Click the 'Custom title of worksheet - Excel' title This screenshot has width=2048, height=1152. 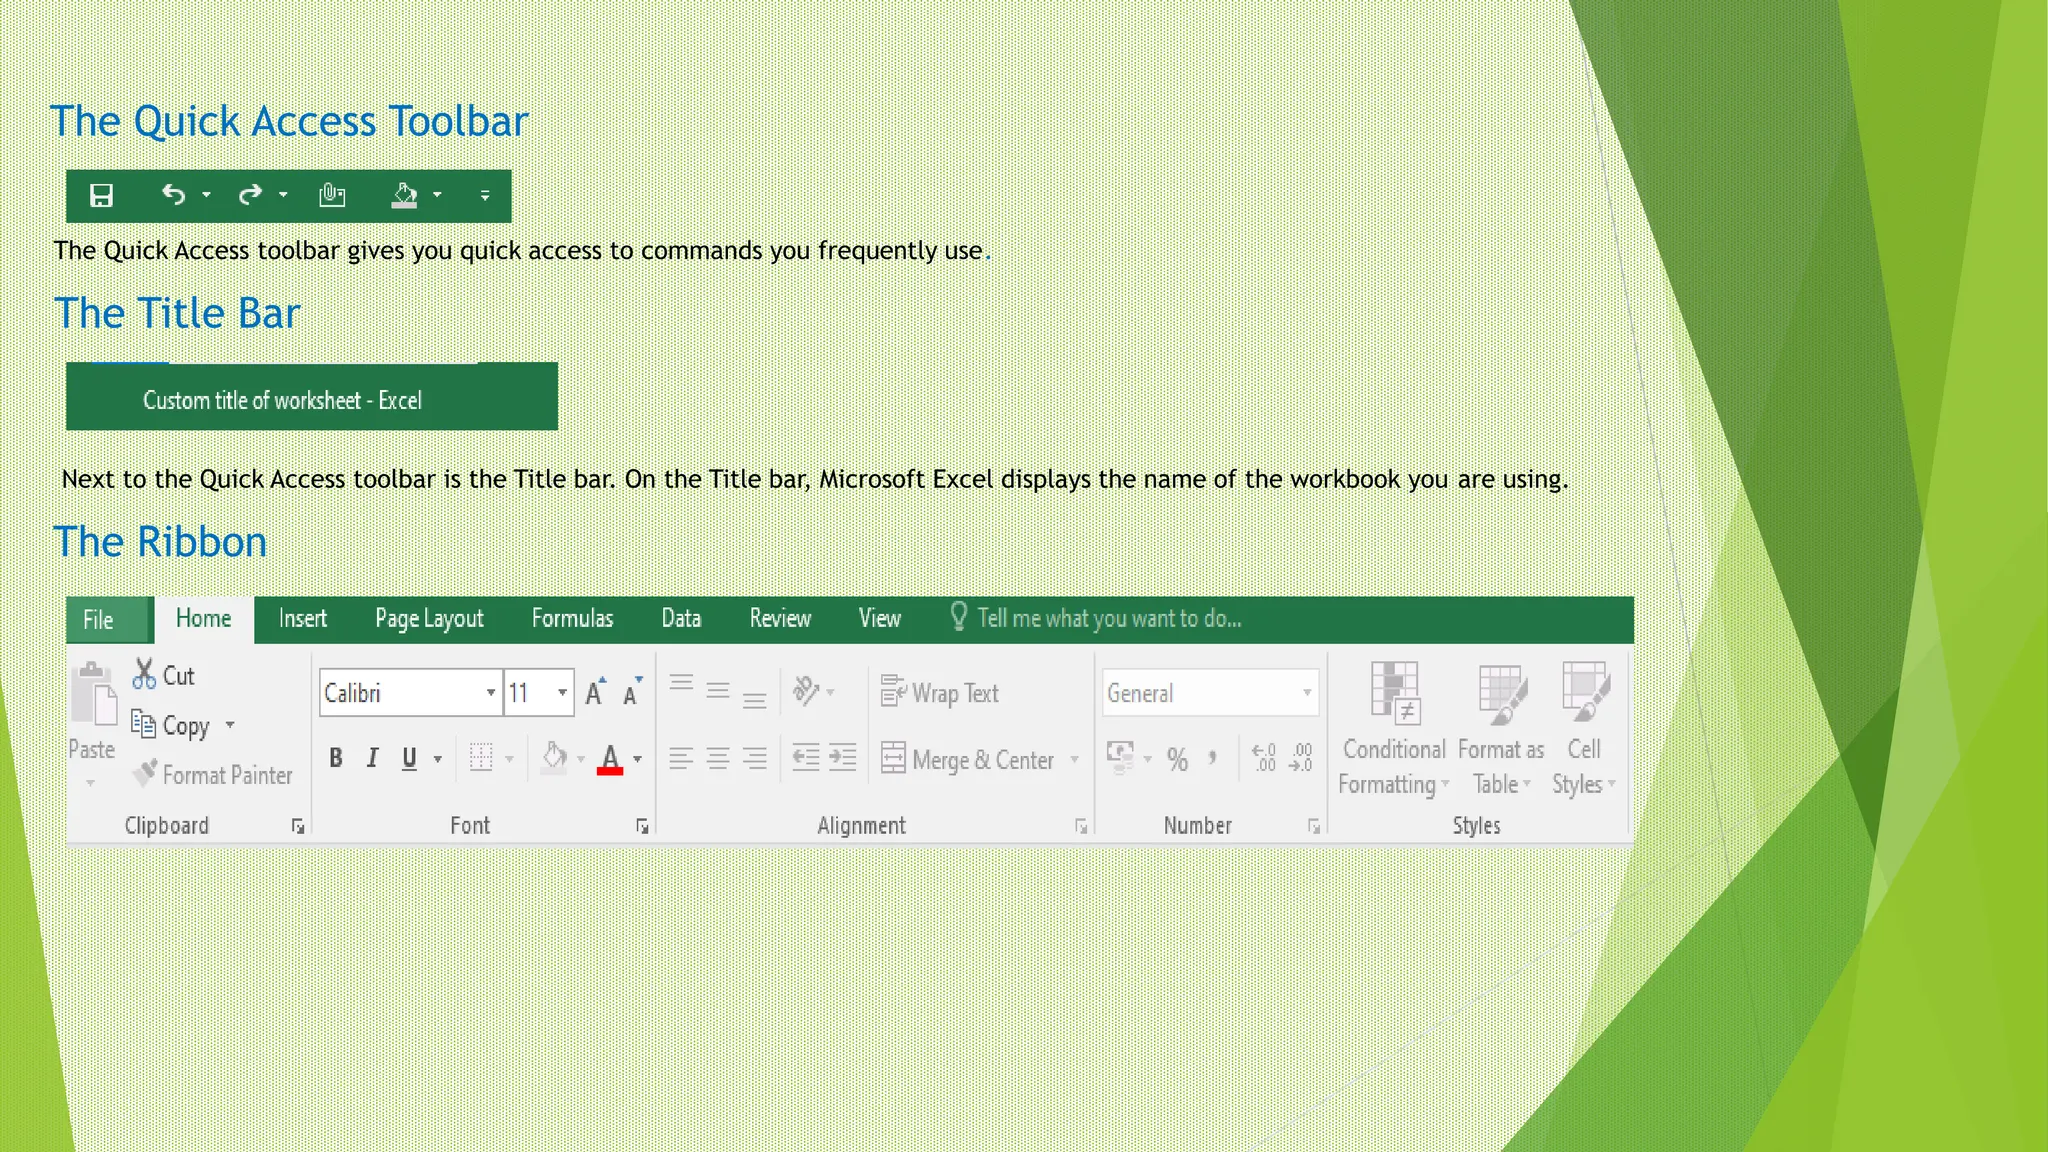click(x=282, y=401)
